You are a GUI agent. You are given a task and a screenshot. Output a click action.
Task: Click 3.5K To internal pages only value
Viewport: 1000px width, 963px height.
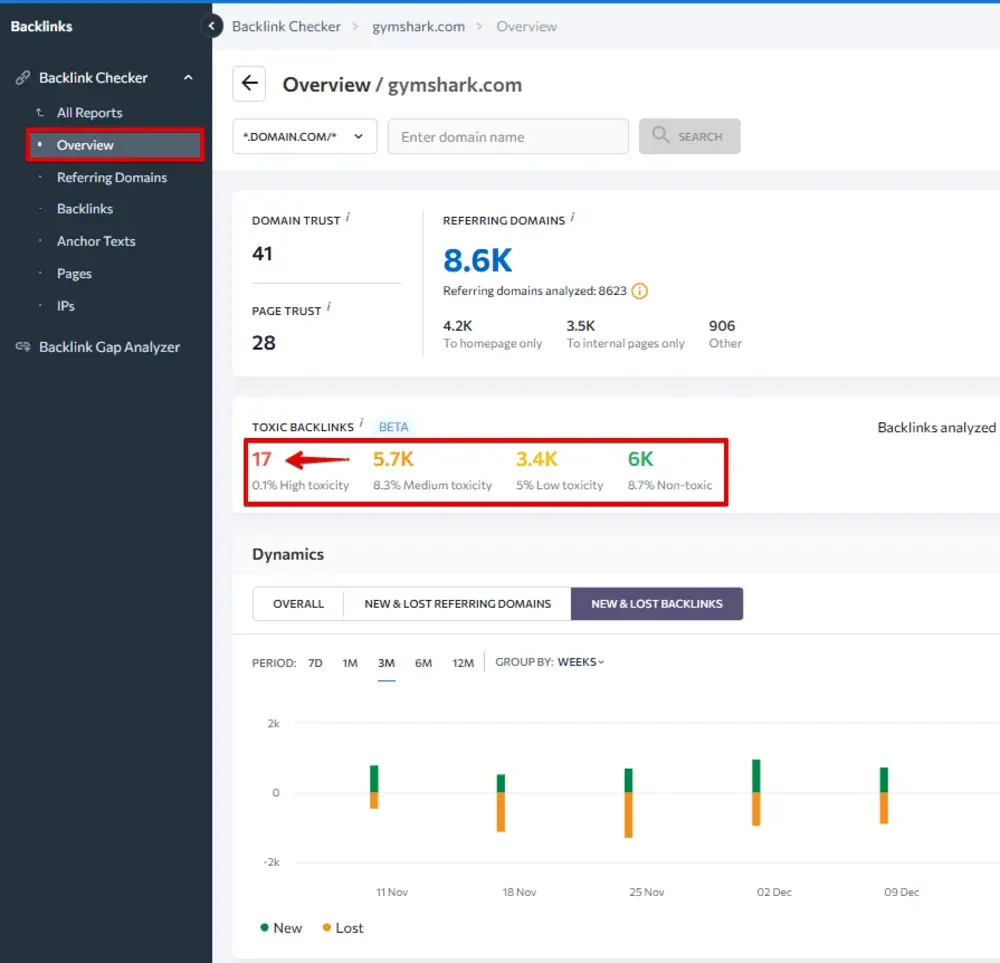(581, 326)
